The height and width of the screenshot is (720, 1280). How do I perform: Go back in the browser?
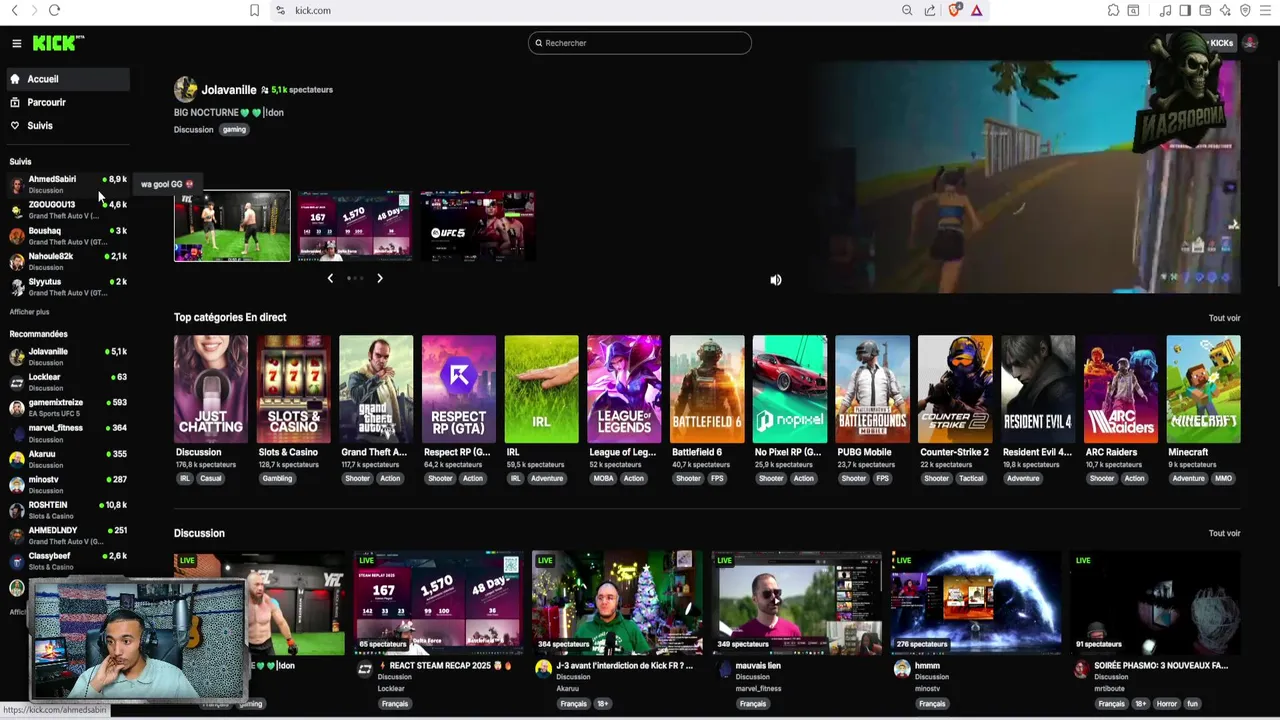pyautogui.click(x=14, y=10)
